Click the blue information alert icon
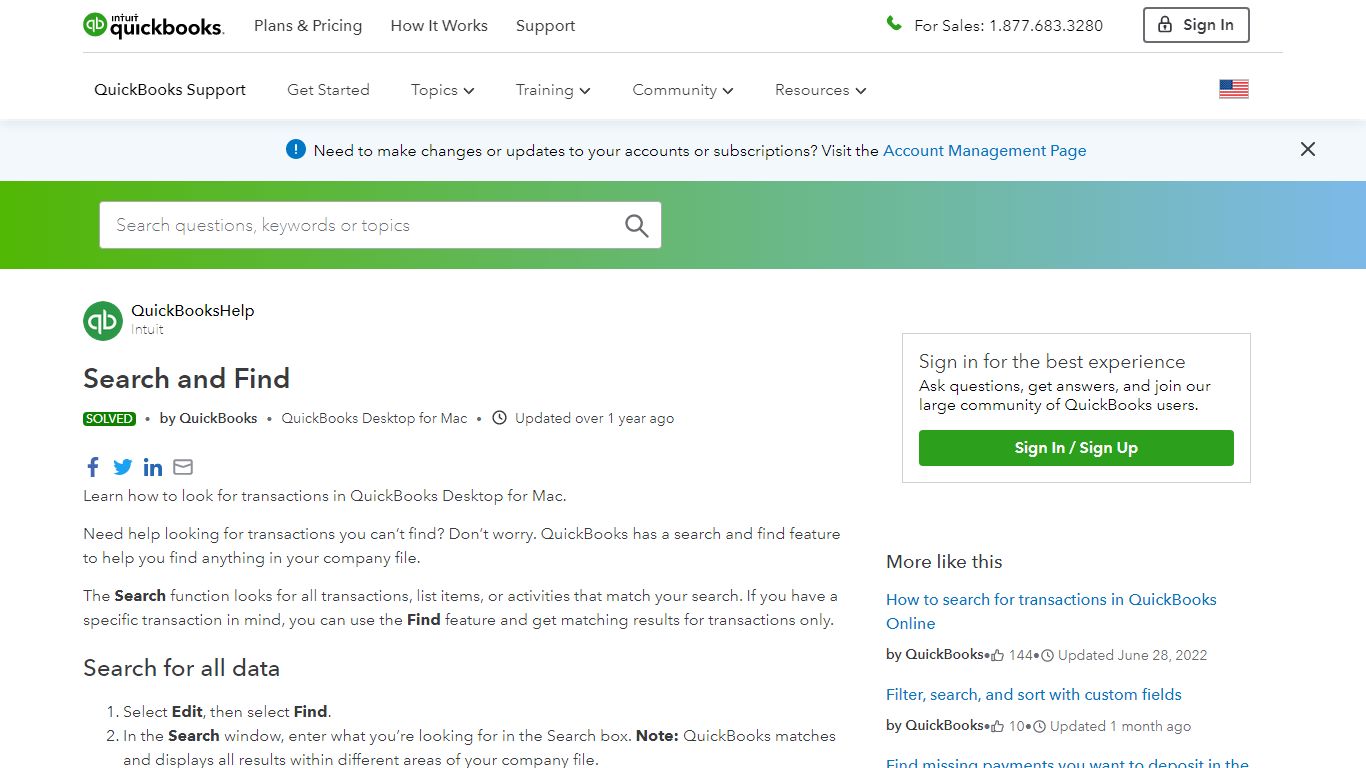 pyautogui.click(x=295, y=149)
